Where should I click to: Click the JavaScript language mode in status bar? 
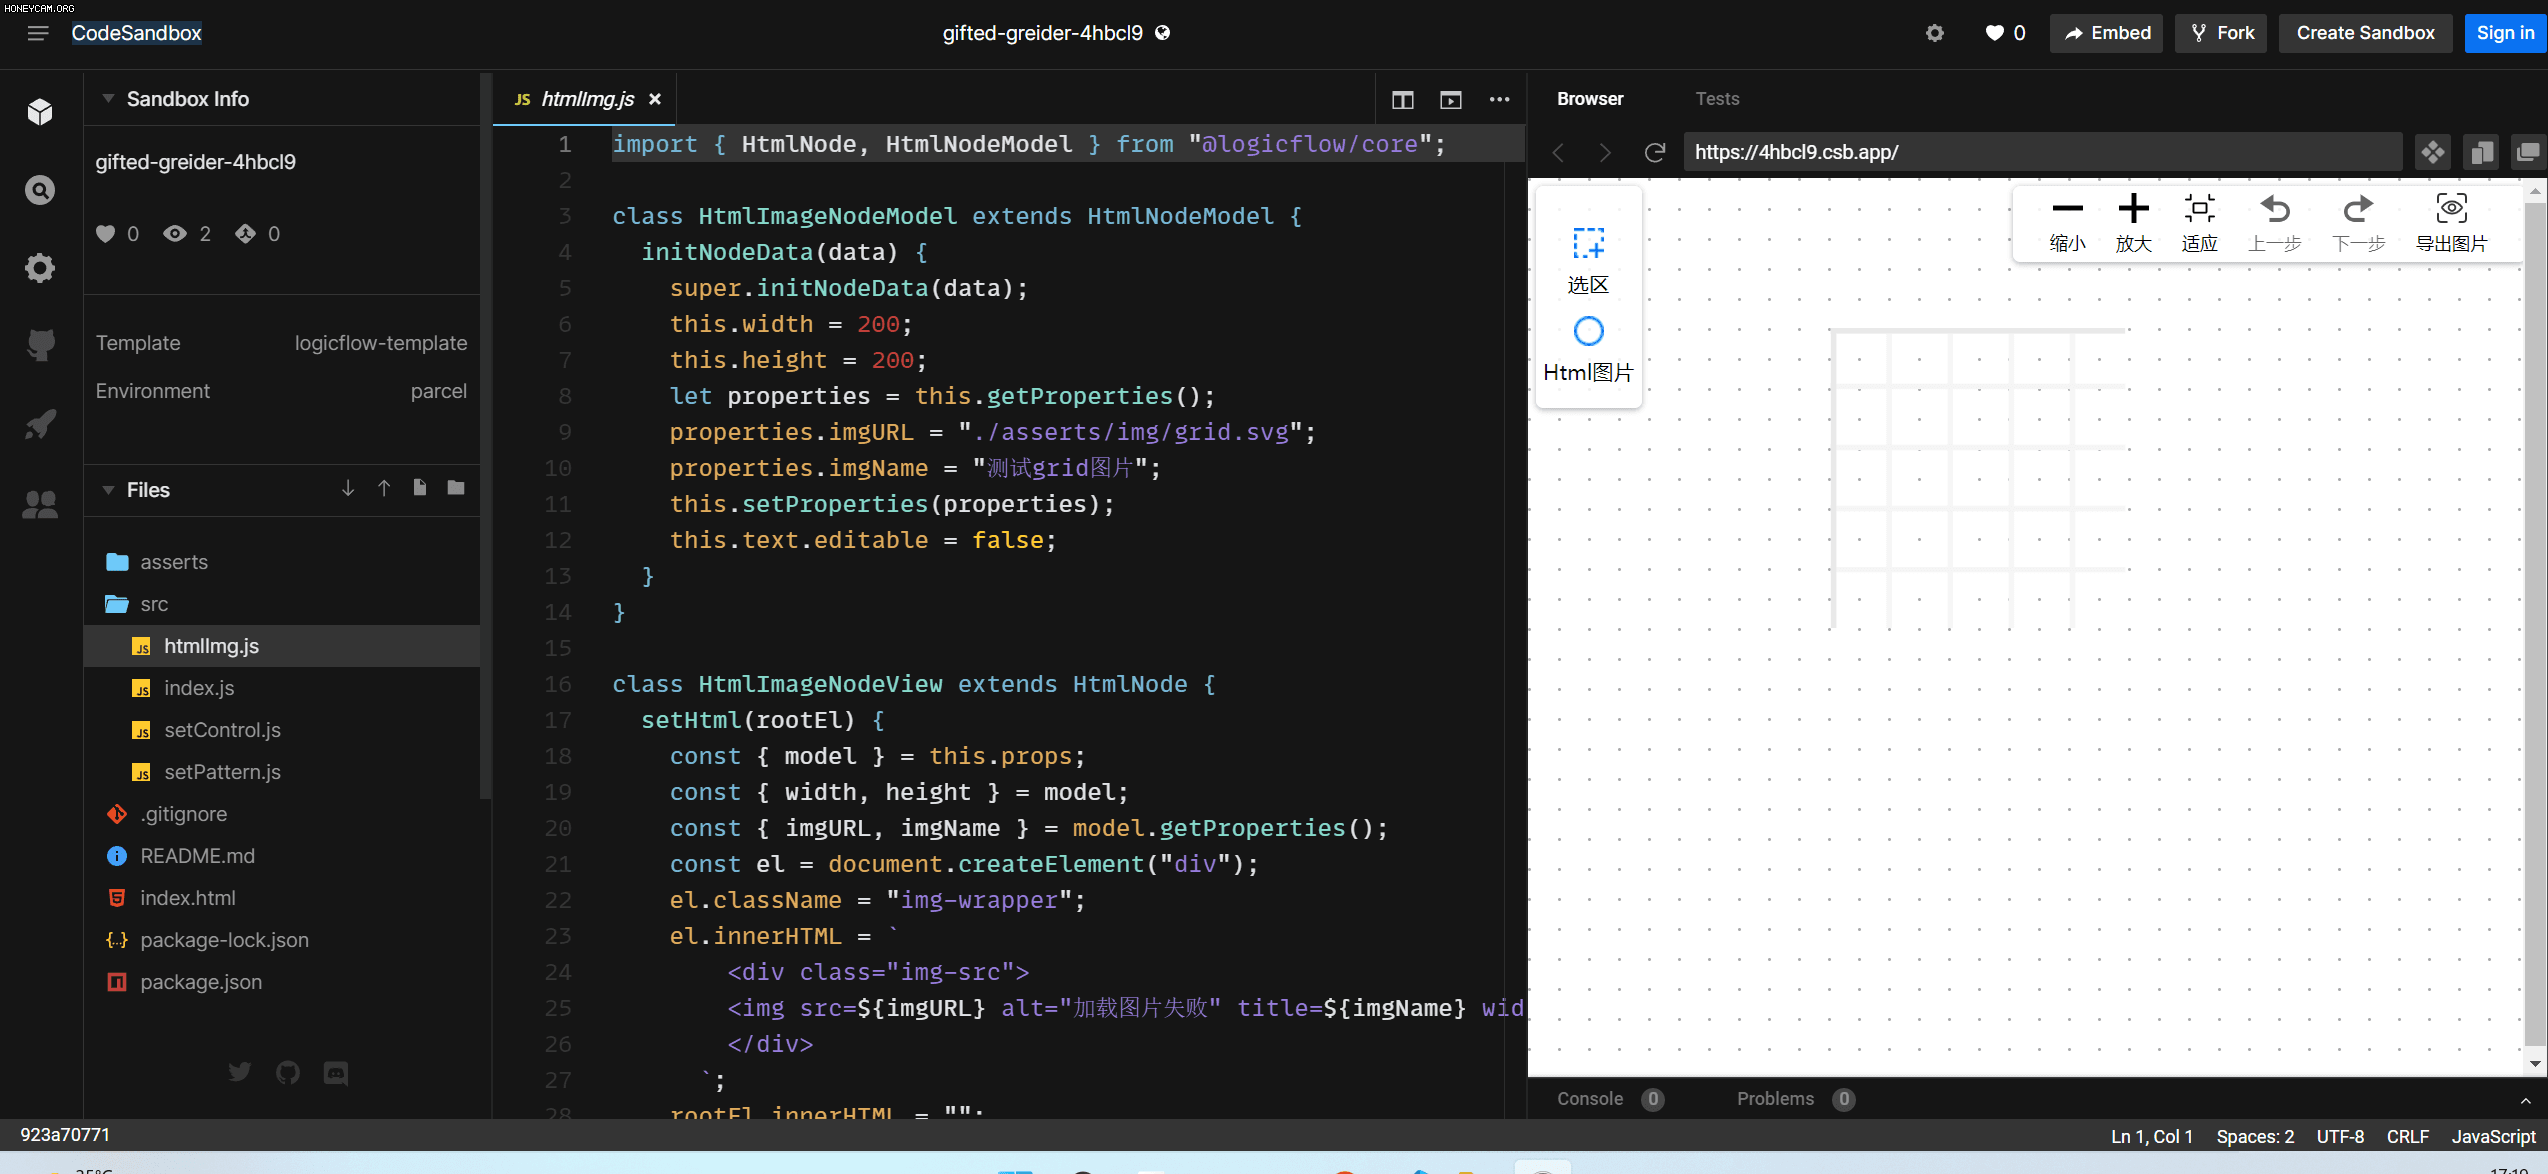click(x=2493, y=1136)
